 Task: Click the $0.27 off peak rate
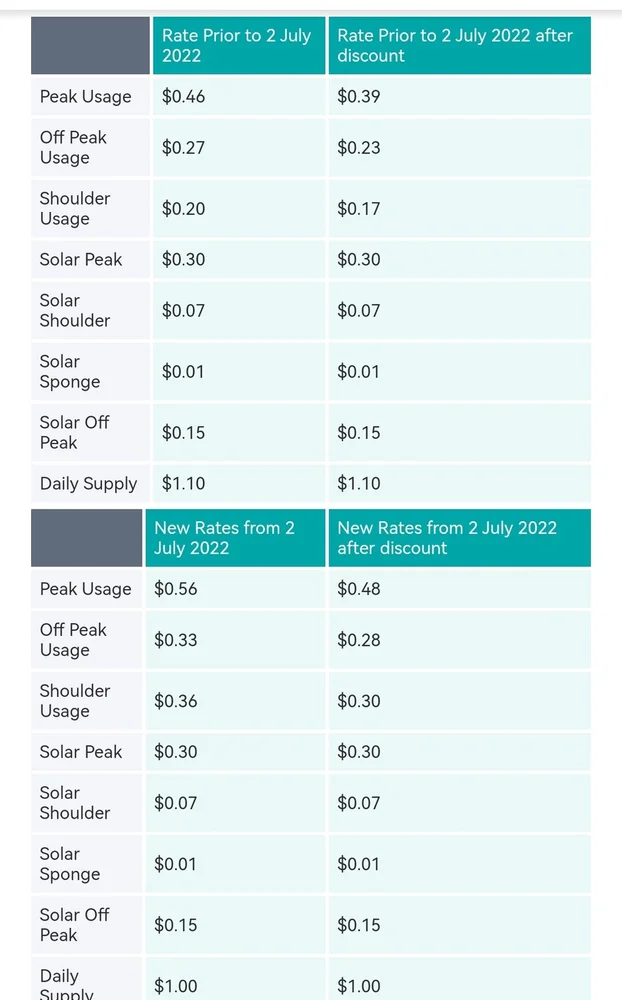coord(184,148)
